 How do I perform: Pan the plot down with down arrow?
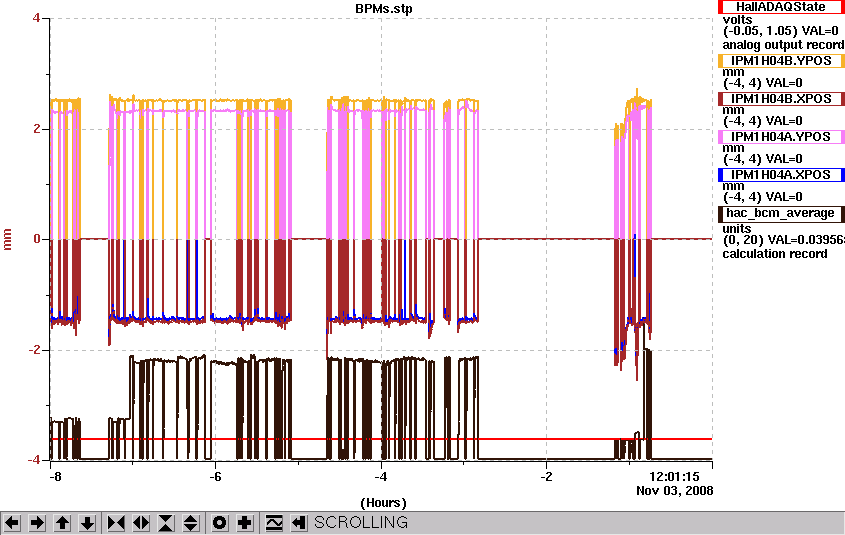click(x=87, y=523)
